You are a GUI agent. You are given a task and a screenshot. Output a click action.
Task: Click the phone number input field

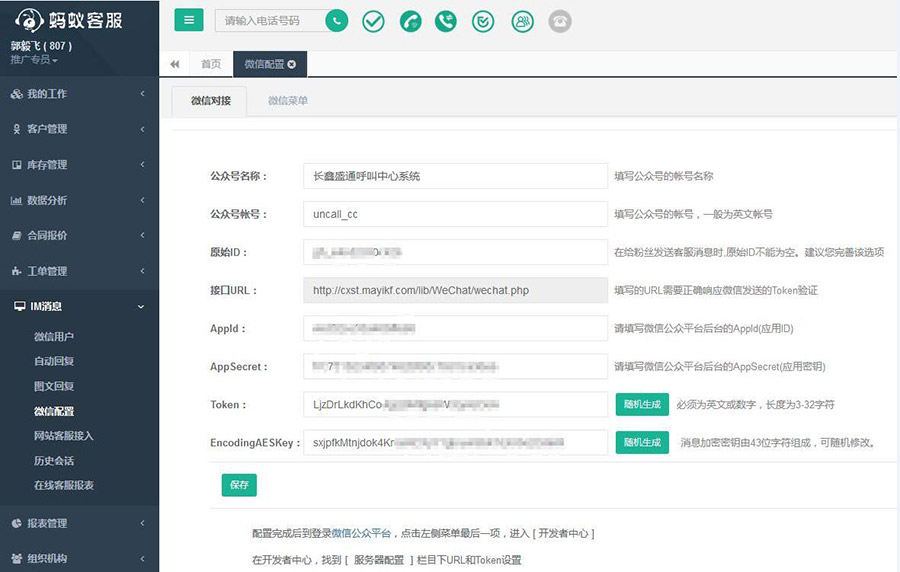(x=270, y=21)
